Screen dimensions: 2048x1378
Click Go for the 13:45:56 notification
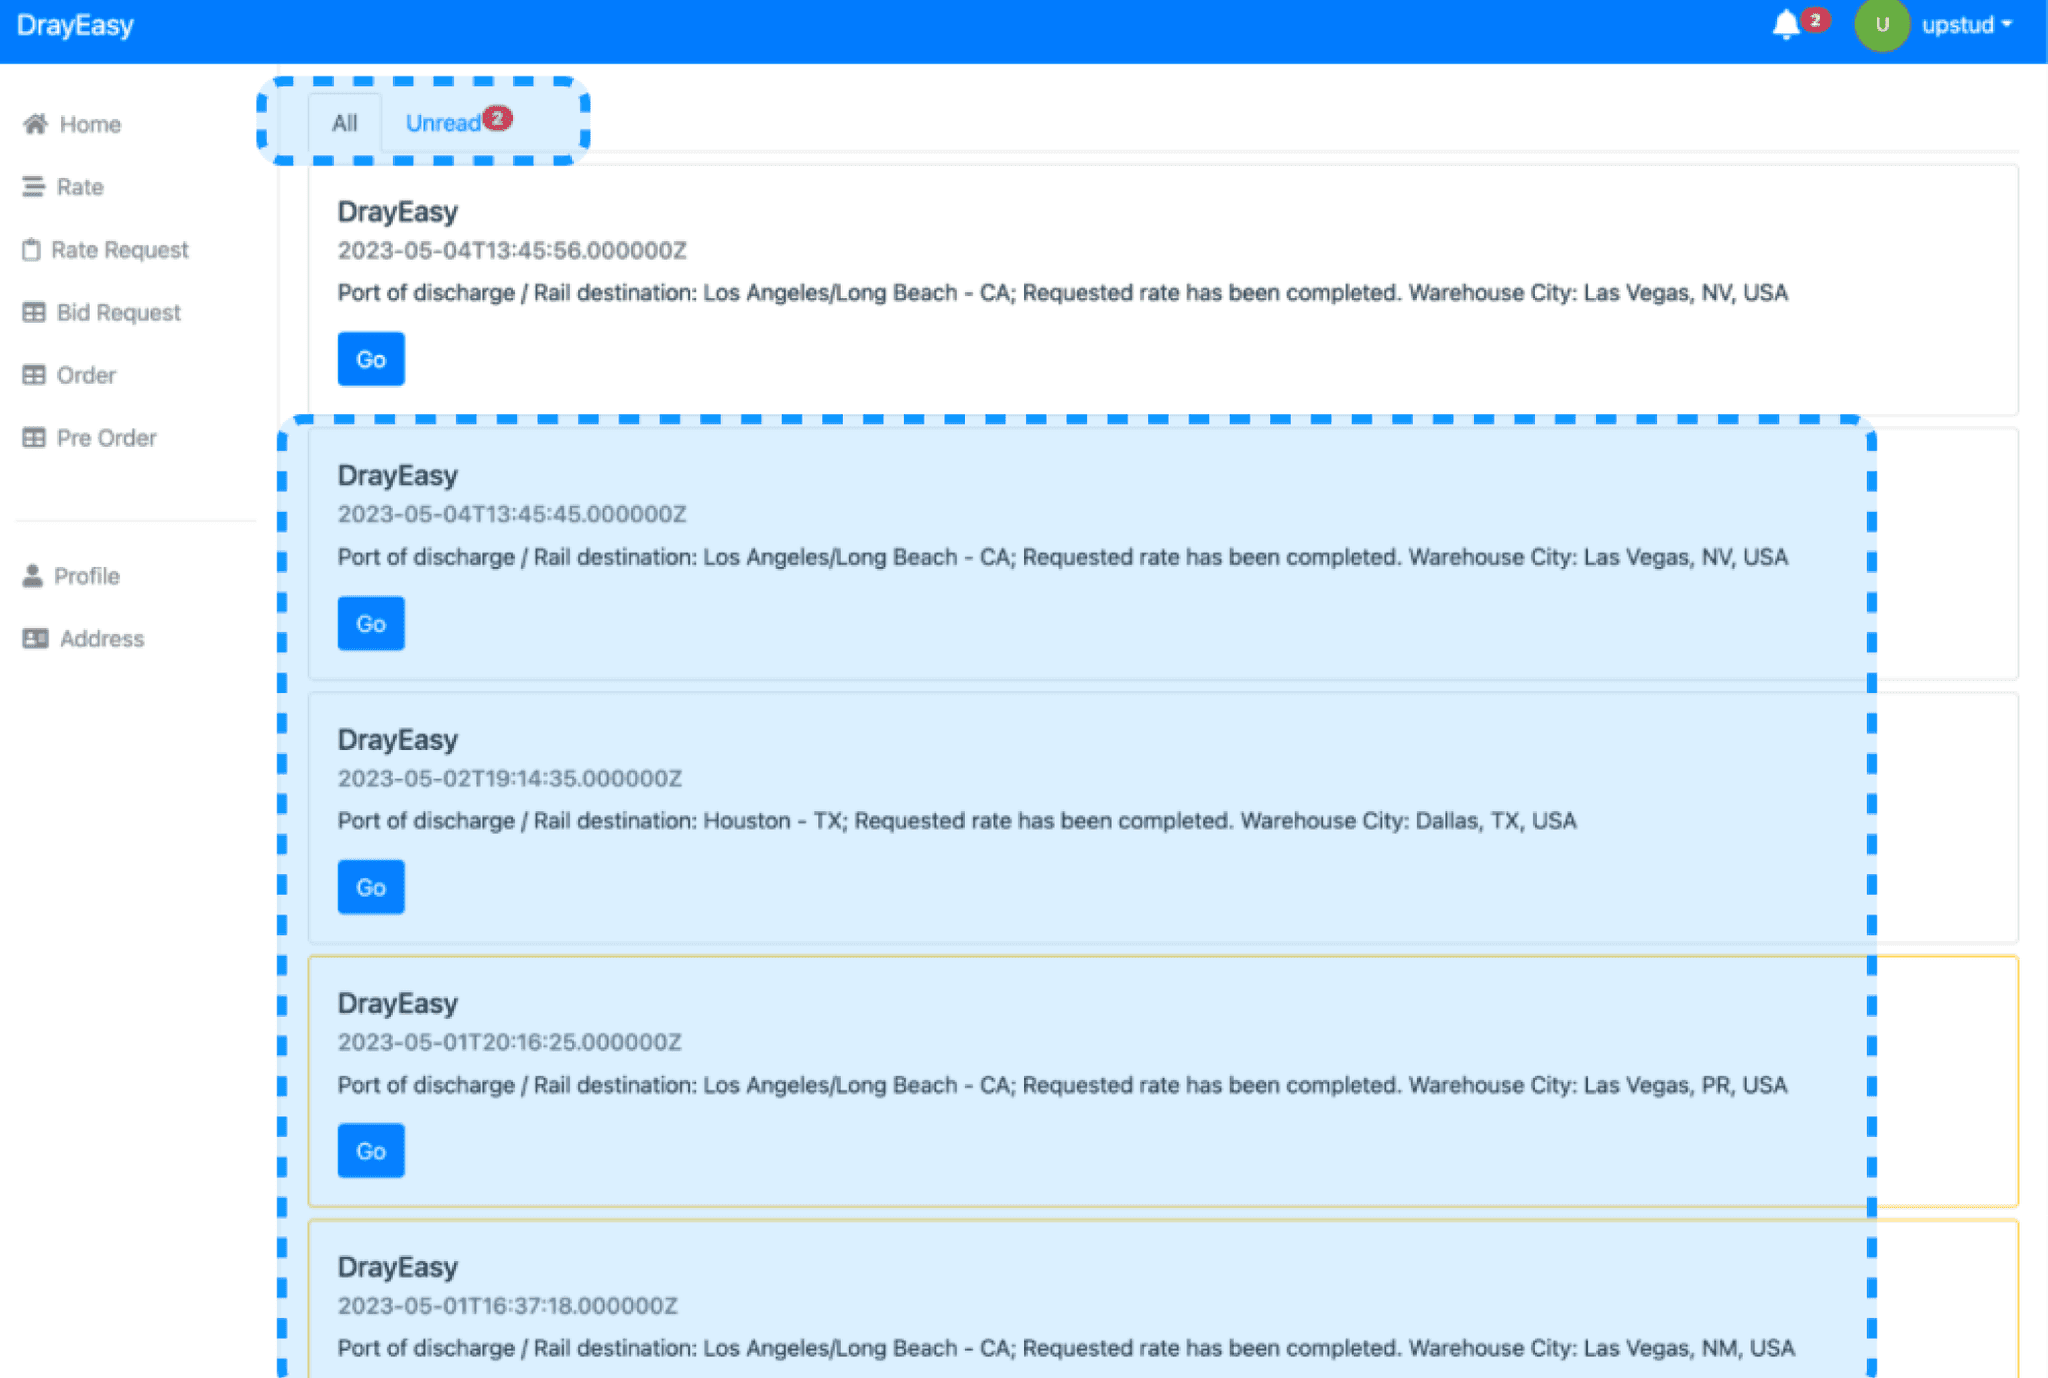371,359
